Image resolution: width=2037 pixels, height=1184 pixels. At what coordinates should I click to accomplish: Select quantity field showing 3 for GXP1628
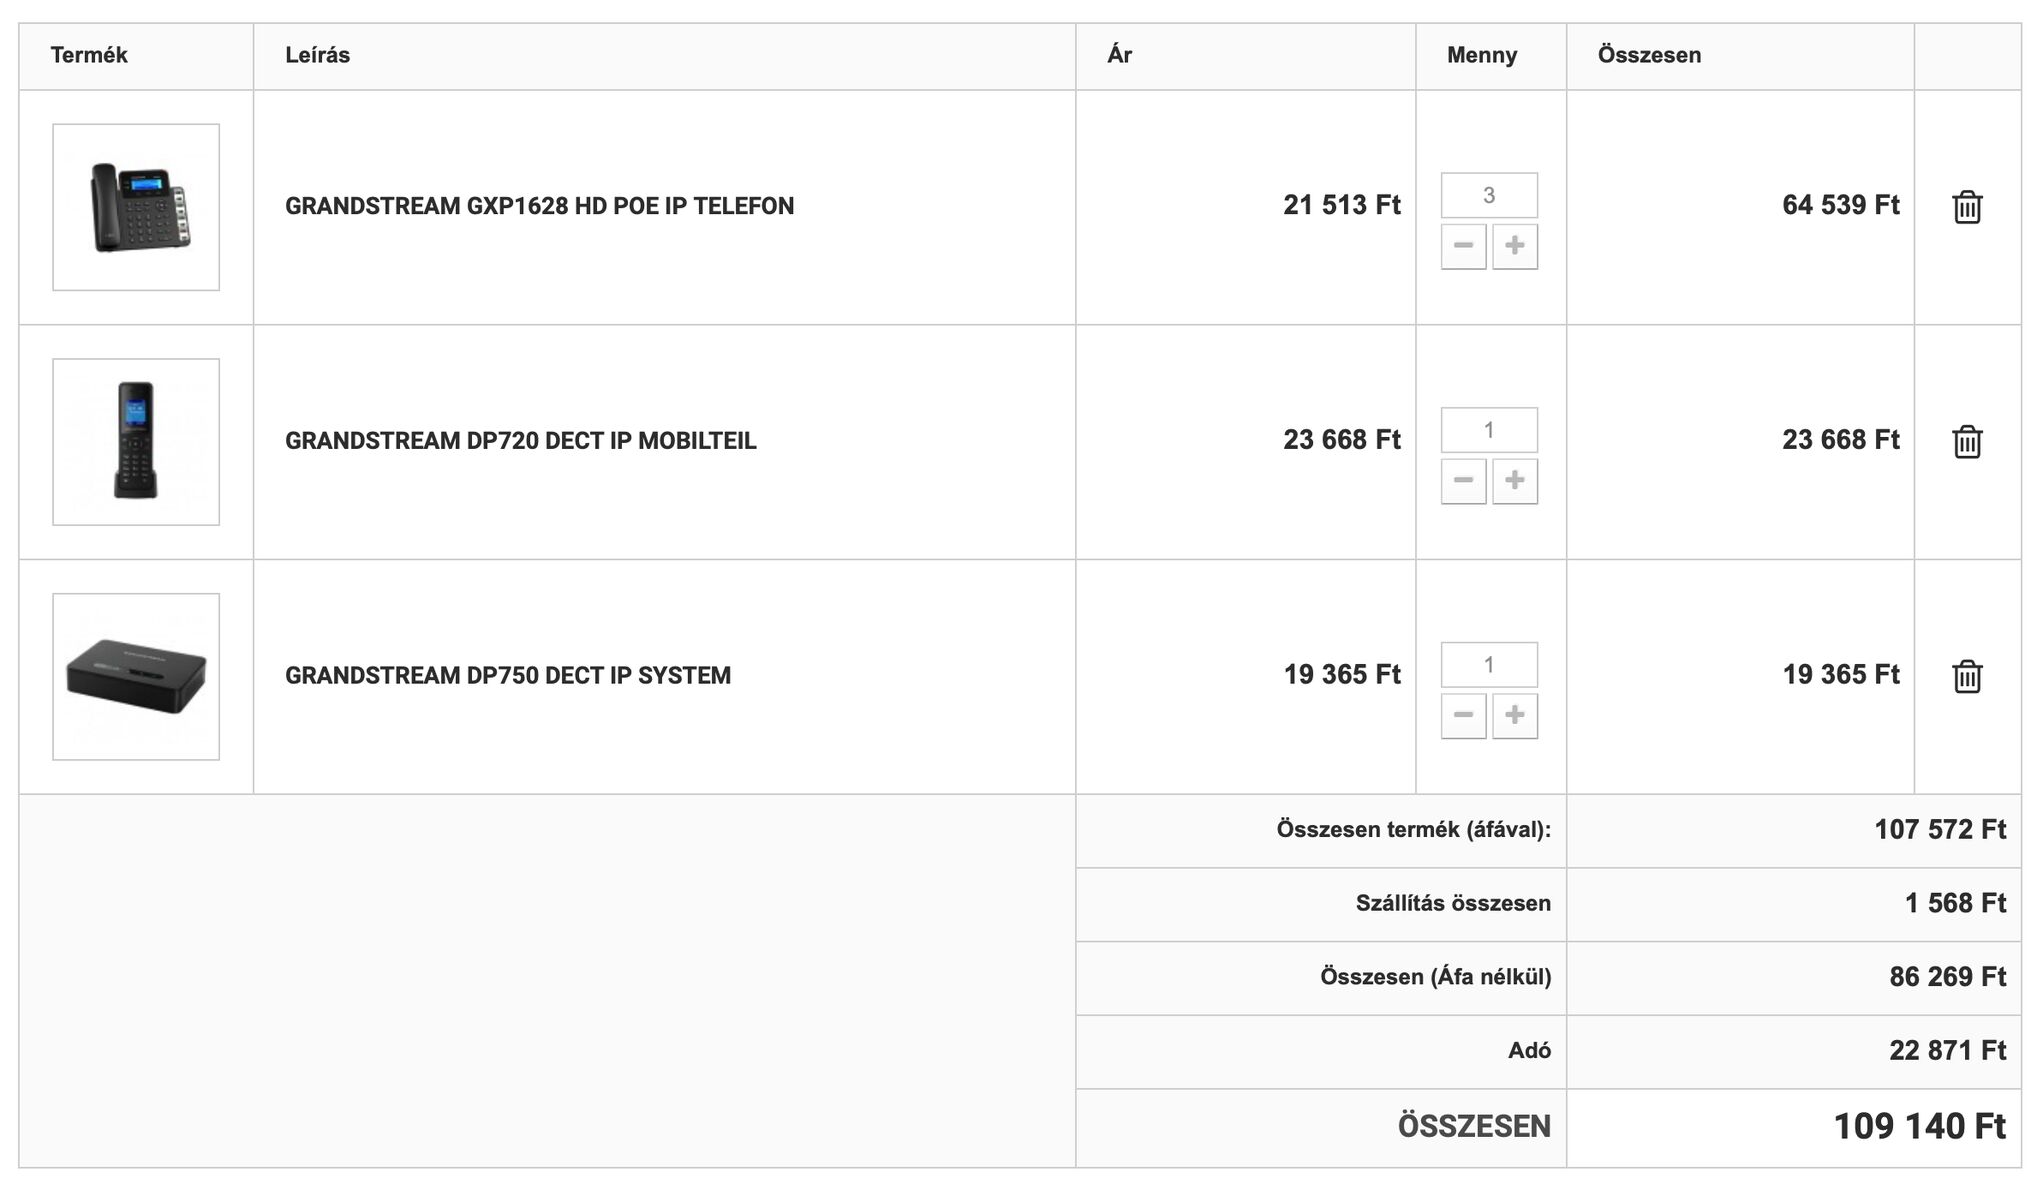1489,195
